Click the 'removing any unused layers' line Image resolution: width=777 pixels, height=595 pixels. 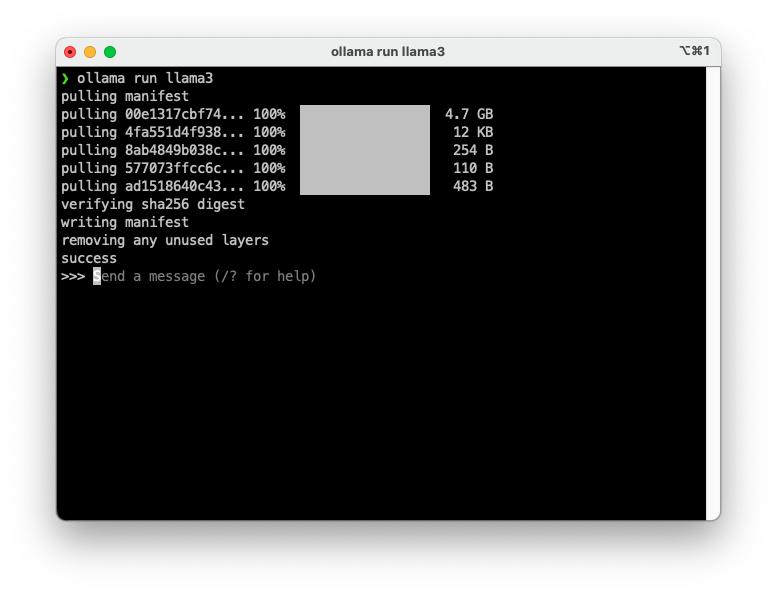pyautogui.click(x=165, y=240)
